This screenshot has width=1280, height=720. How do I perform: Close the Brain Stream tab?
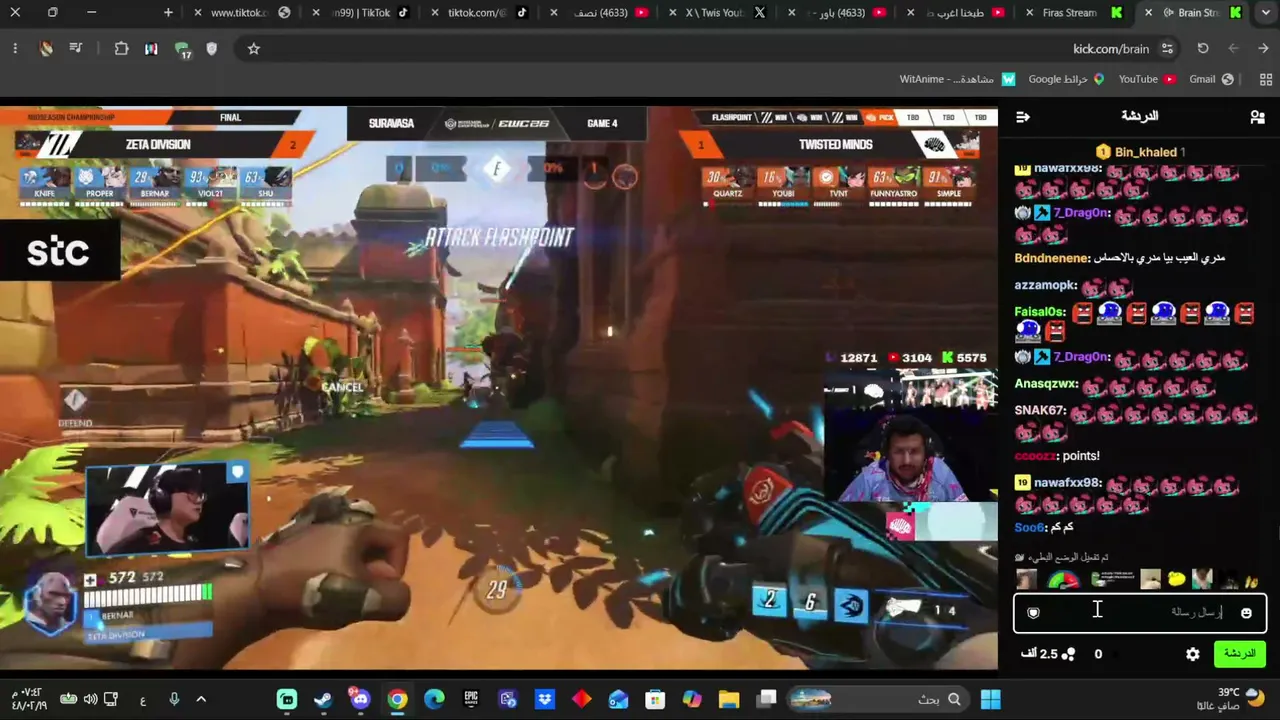click(1148, 13)
